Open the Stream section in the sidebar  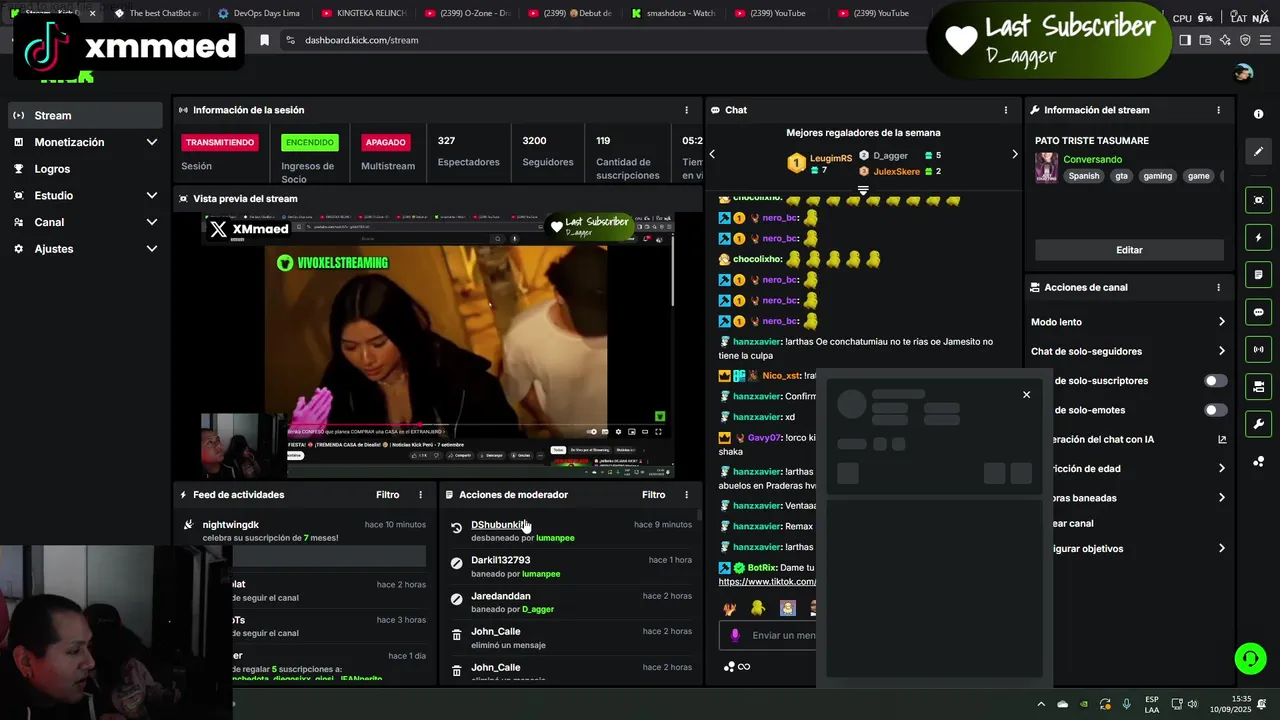85,115
